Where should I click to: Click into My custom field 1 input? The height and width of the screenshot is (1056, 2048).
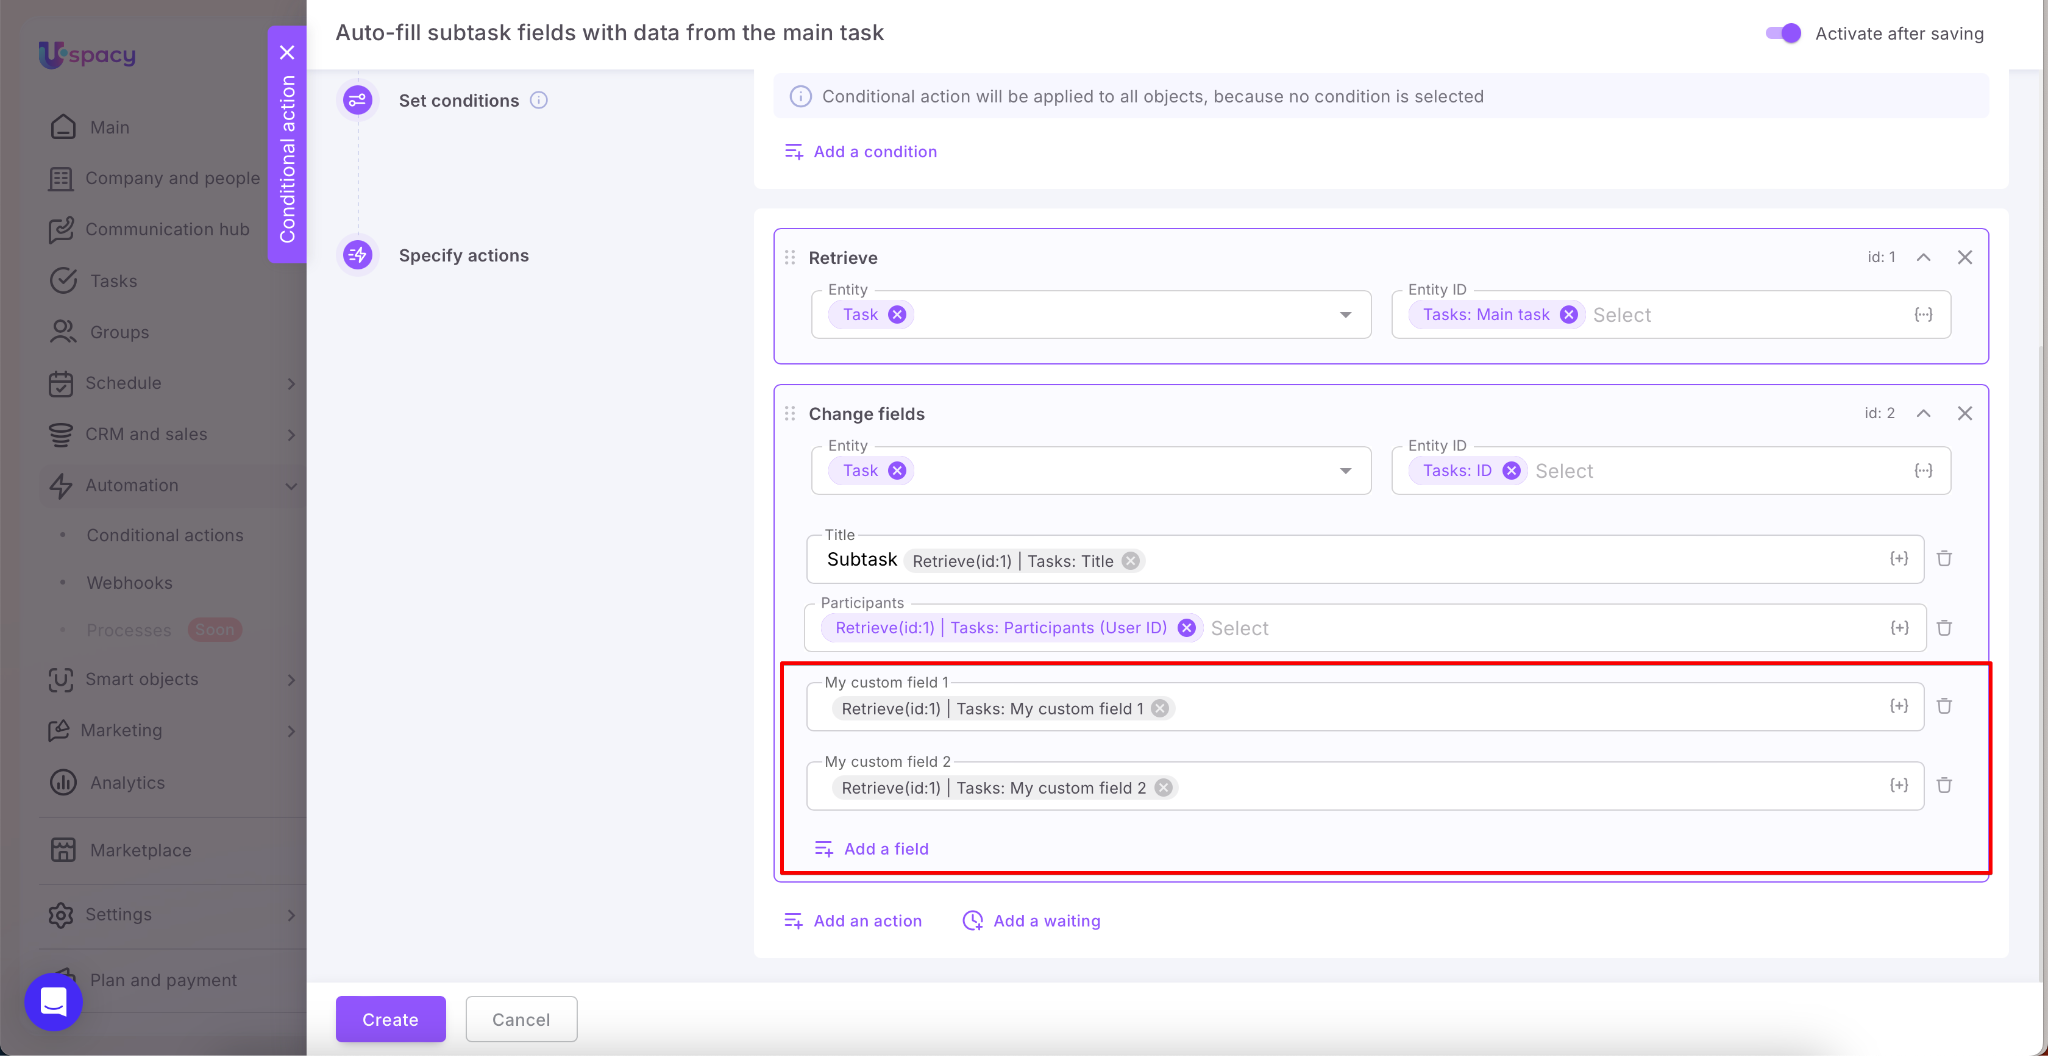point(1500,709)
